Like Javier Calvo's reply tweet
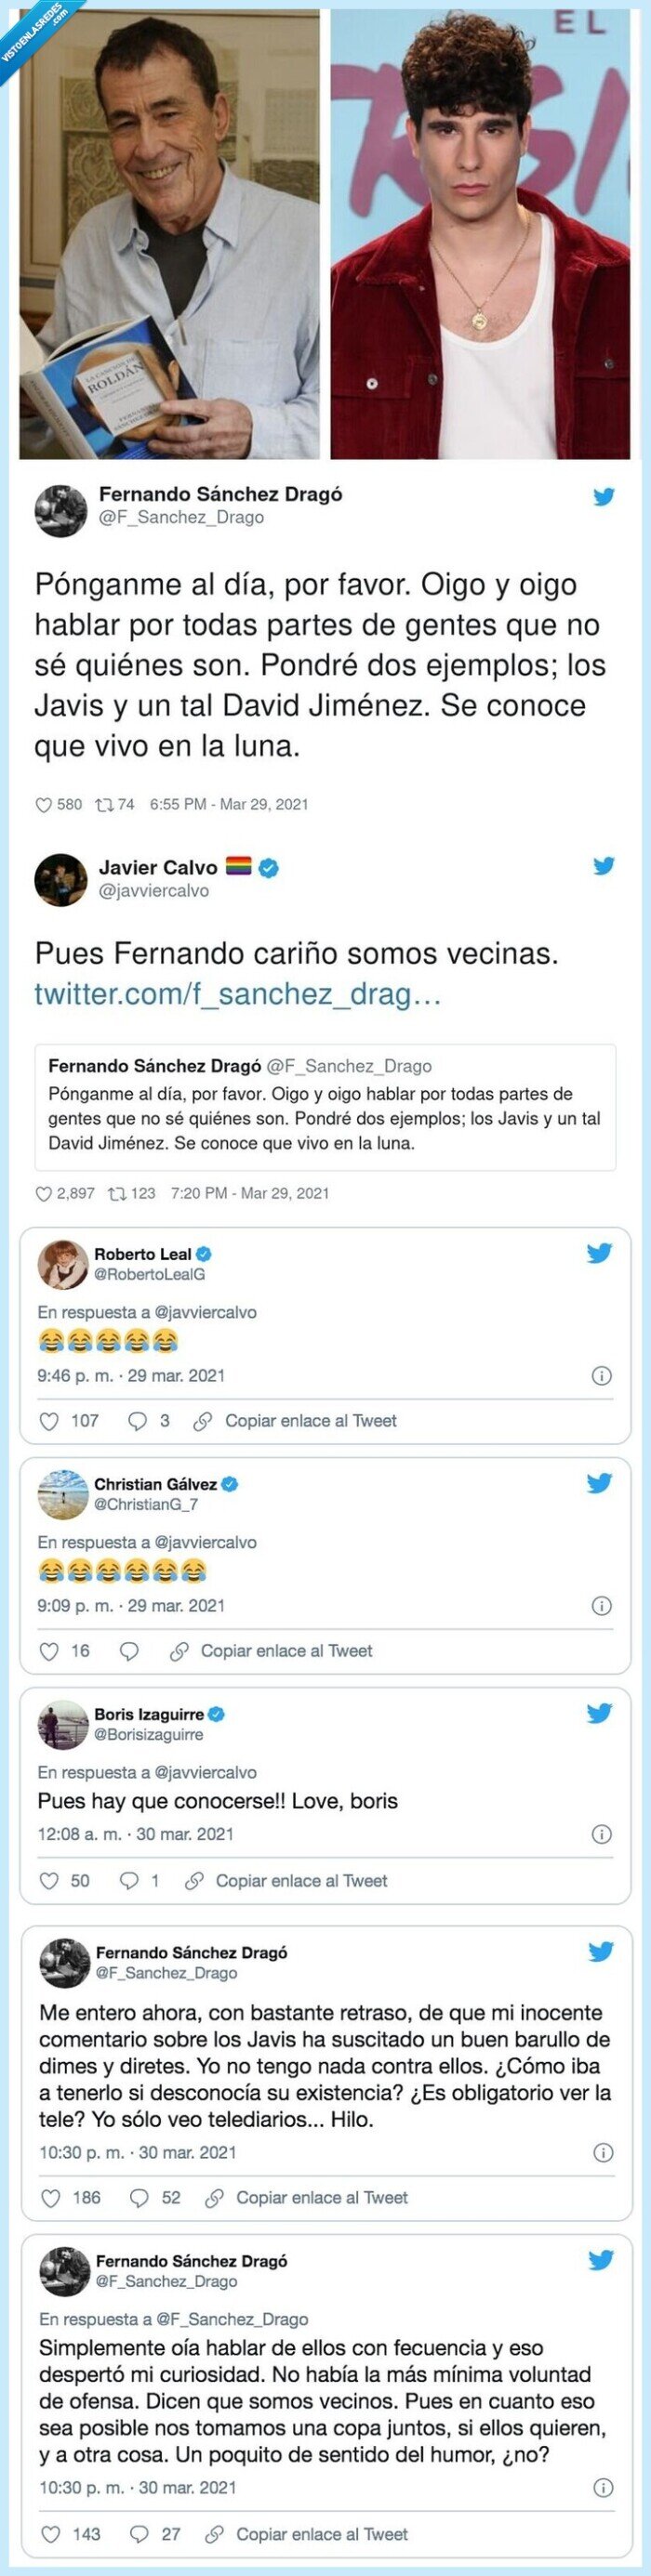Screen dimensions: 651x2576 (x=46, y=1192)
